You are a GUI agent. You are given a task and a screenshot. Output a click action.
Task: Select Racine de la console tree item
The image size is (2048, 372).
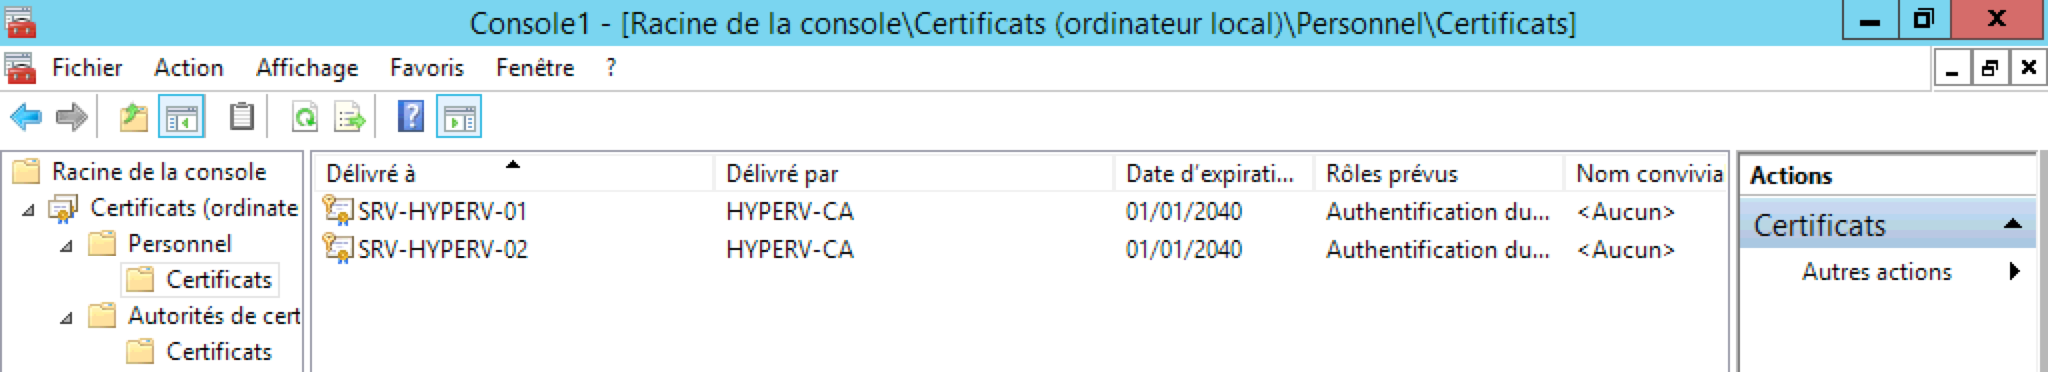point(159,172)
